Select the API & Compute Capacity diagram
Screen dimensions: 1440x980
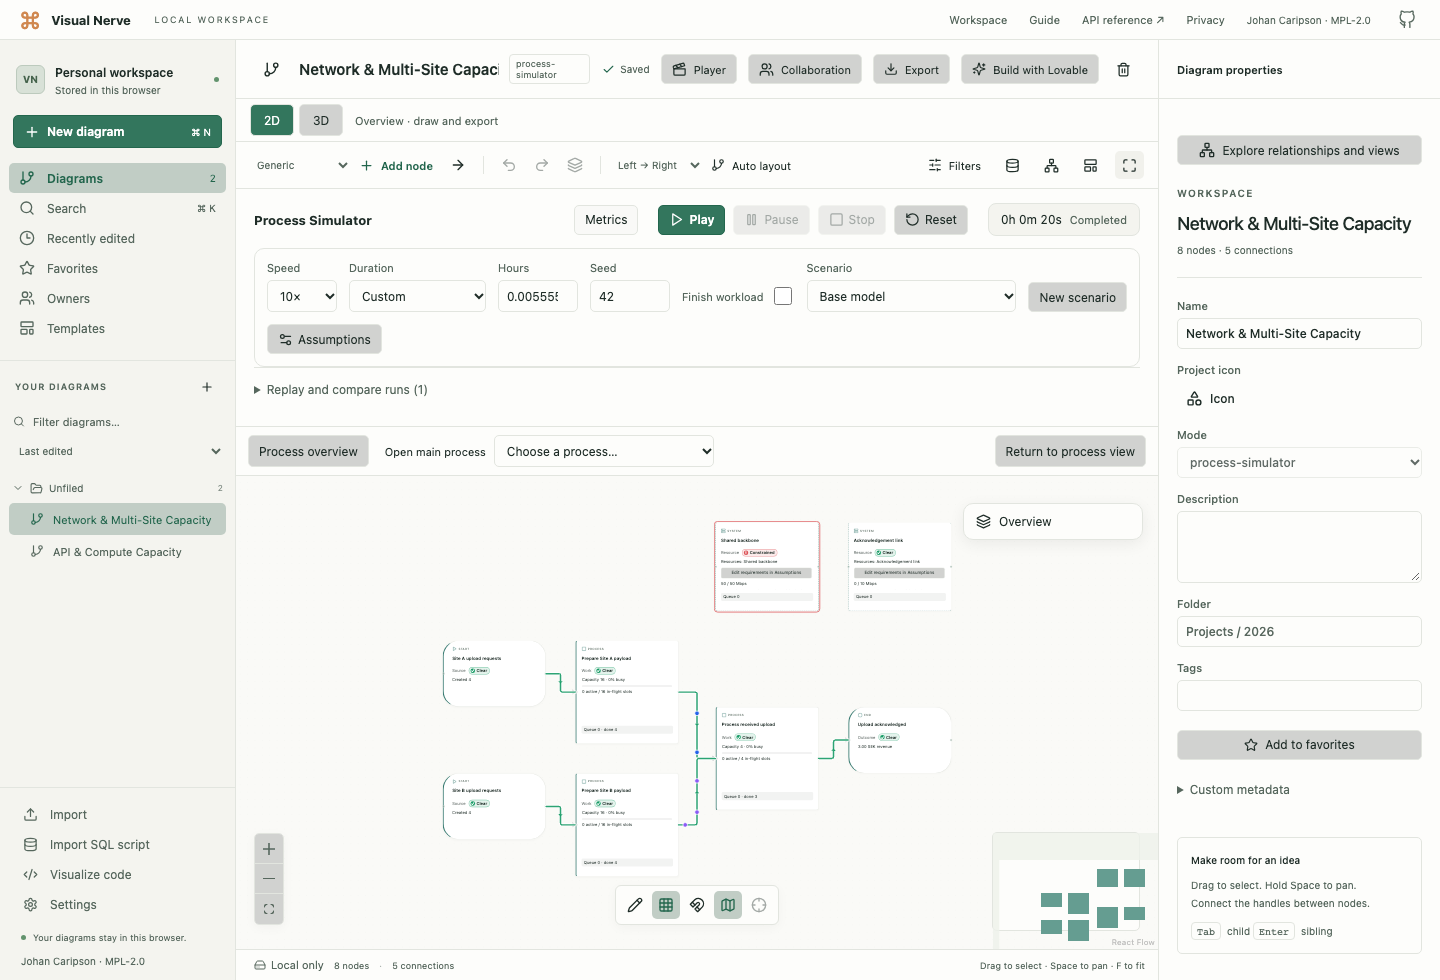(117, 552)
